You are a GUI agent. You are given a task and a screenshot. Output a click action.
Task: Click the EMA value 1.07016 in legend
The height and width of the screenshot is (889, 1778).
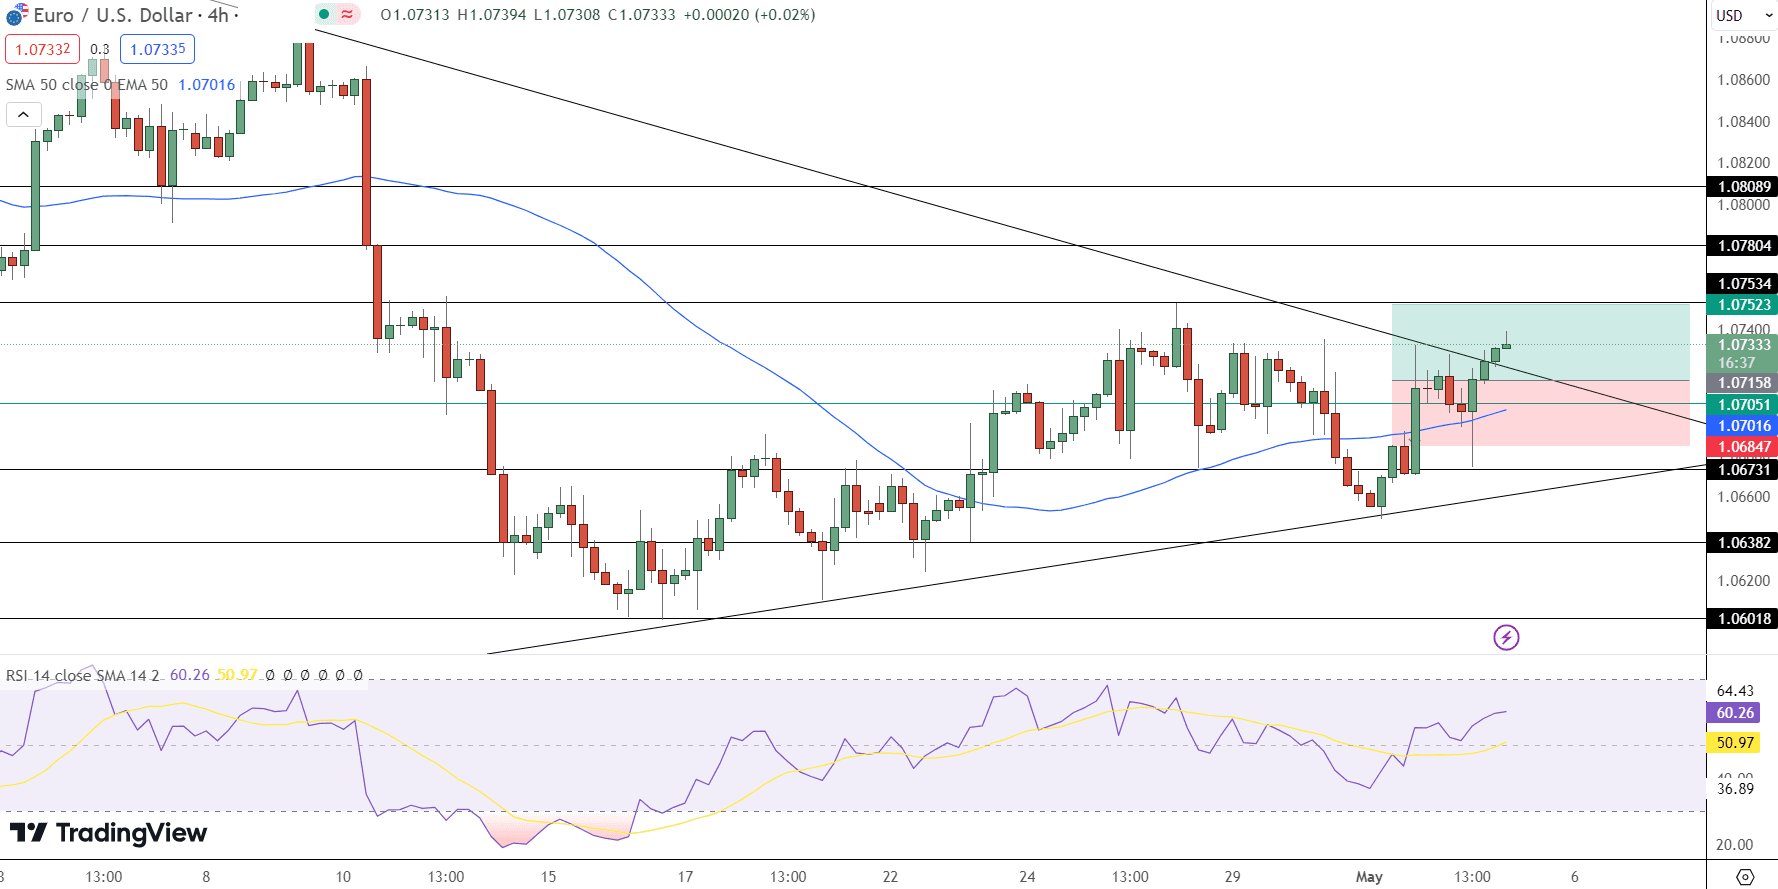pyautogui.click(x=206, y=85)
